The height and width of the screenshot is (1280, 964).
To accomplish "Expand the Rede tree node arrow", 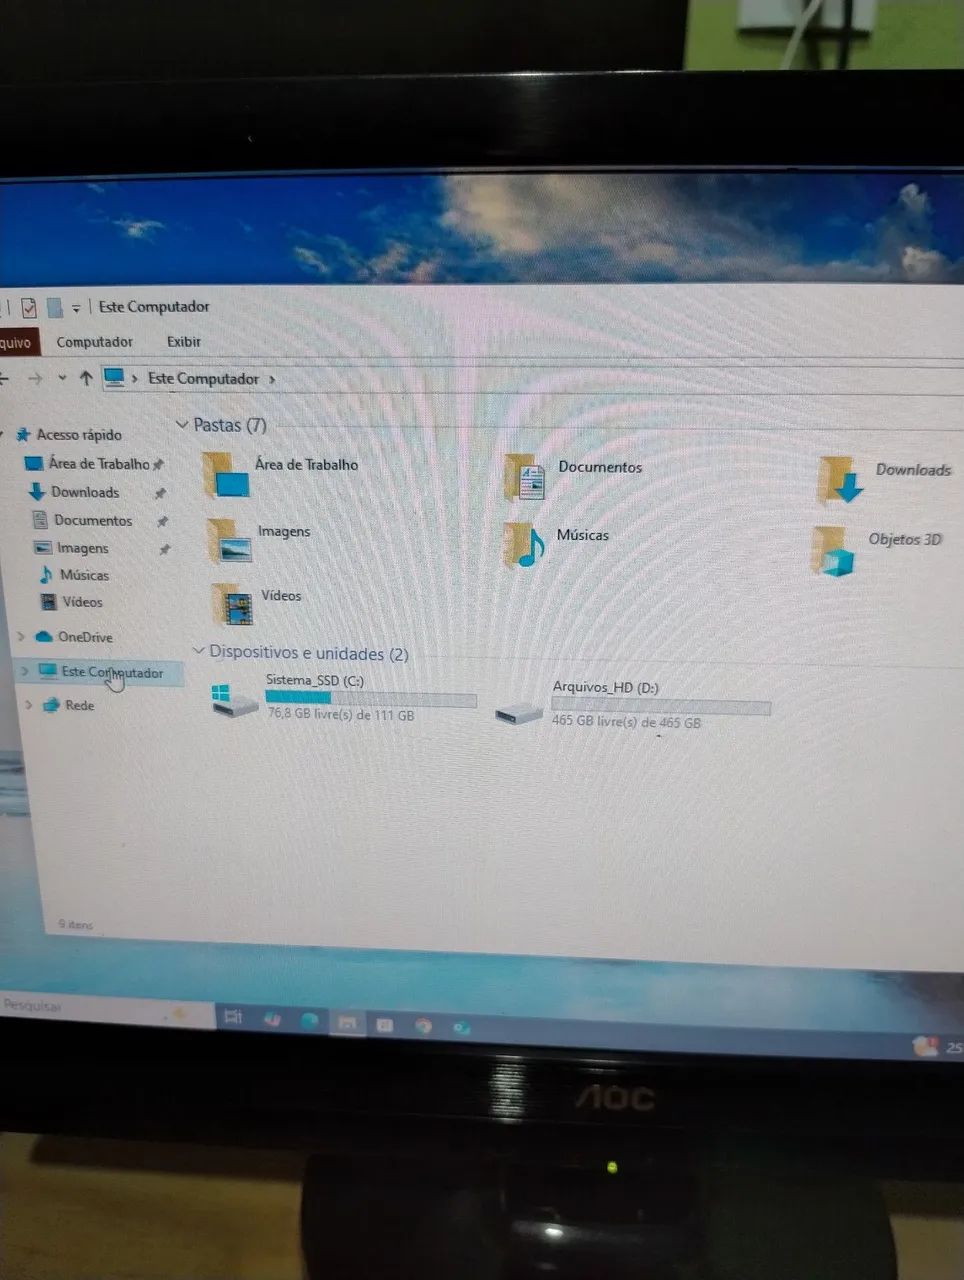I will (x=29, y=704).
